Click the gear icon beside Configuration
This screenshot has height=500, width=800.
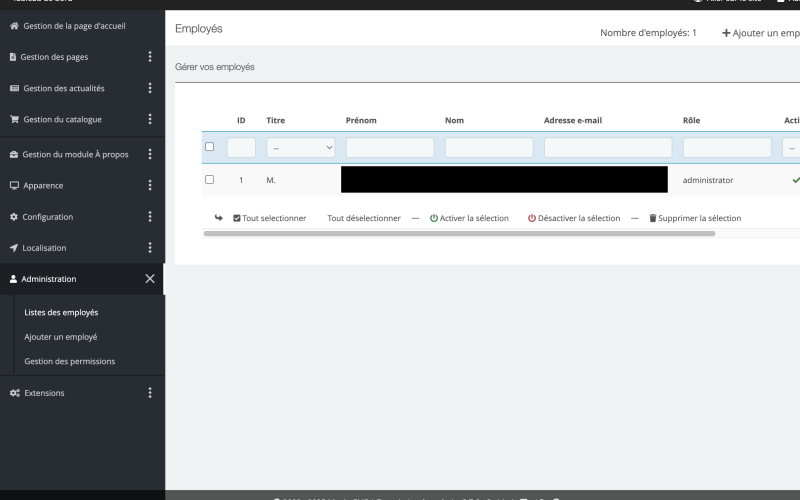tap(14, 217)
